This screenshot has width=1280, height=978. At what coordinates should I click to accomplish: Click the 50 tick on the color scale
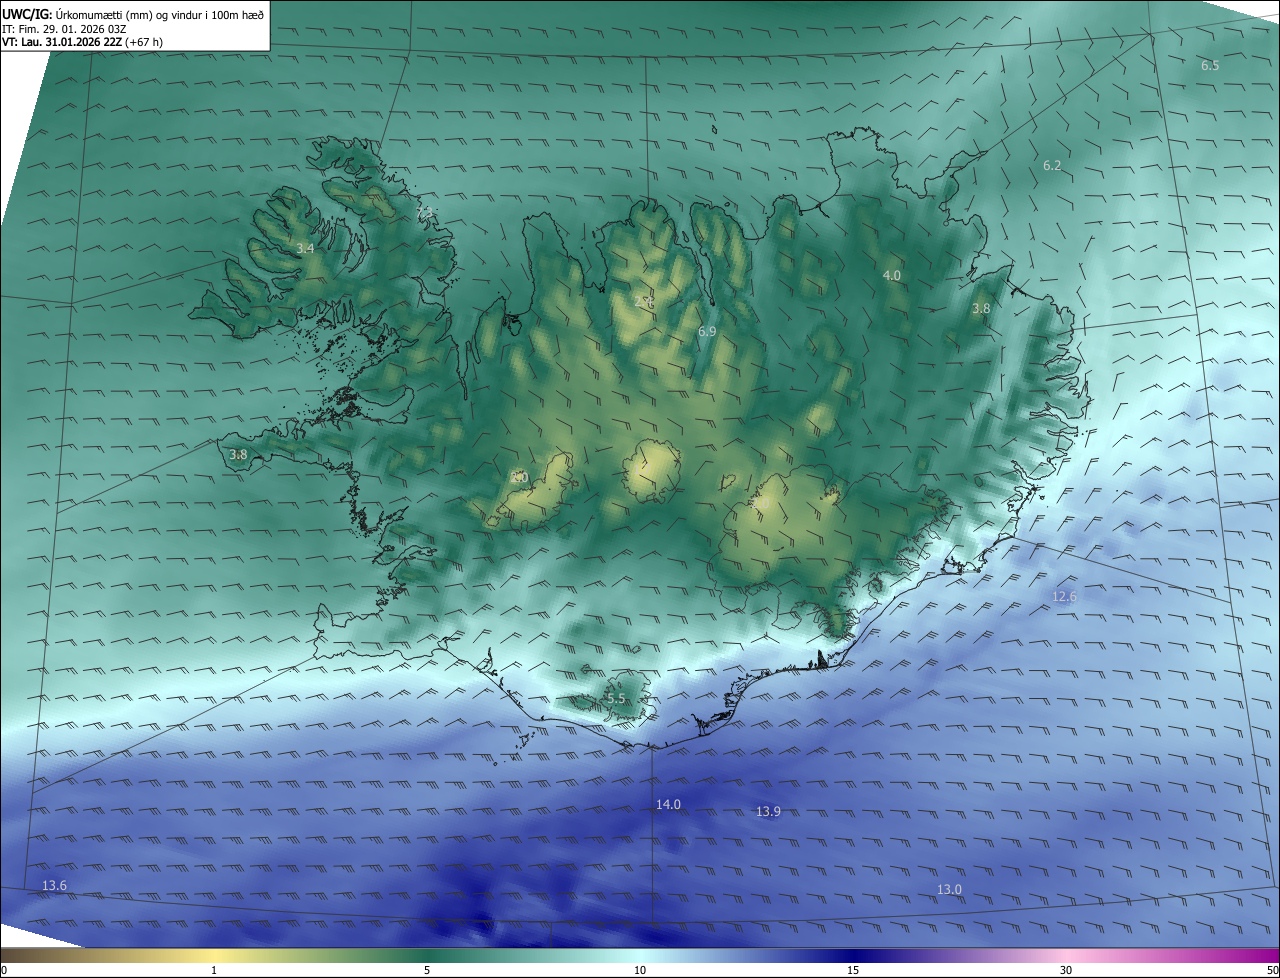tap(1272, 970)
